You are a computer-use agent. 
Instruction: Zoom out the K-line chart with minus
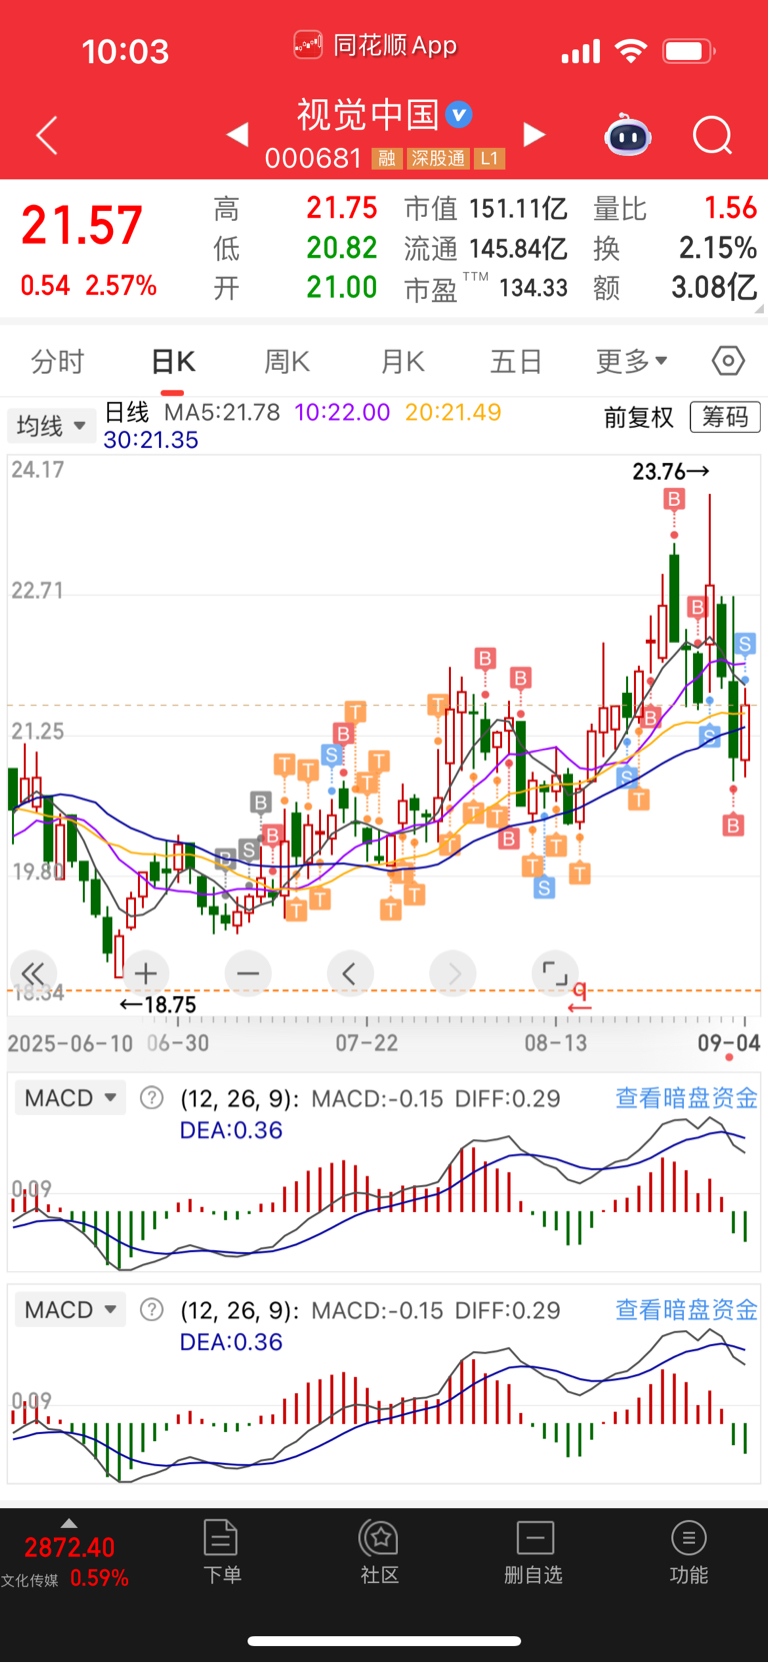248,973
